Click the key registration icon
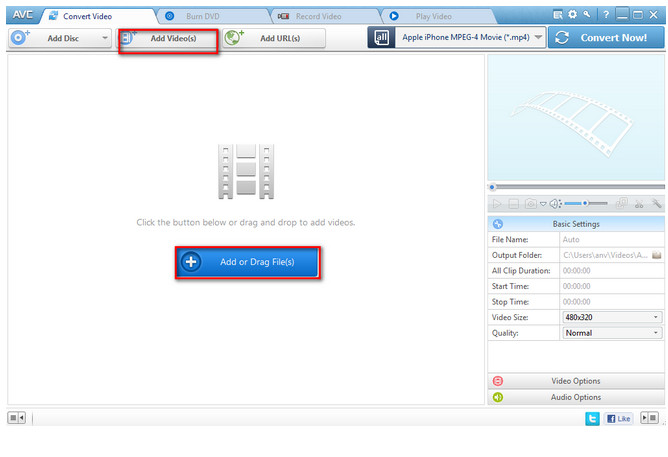The width and height of the screenshot is (668, 457). [587, 14]
